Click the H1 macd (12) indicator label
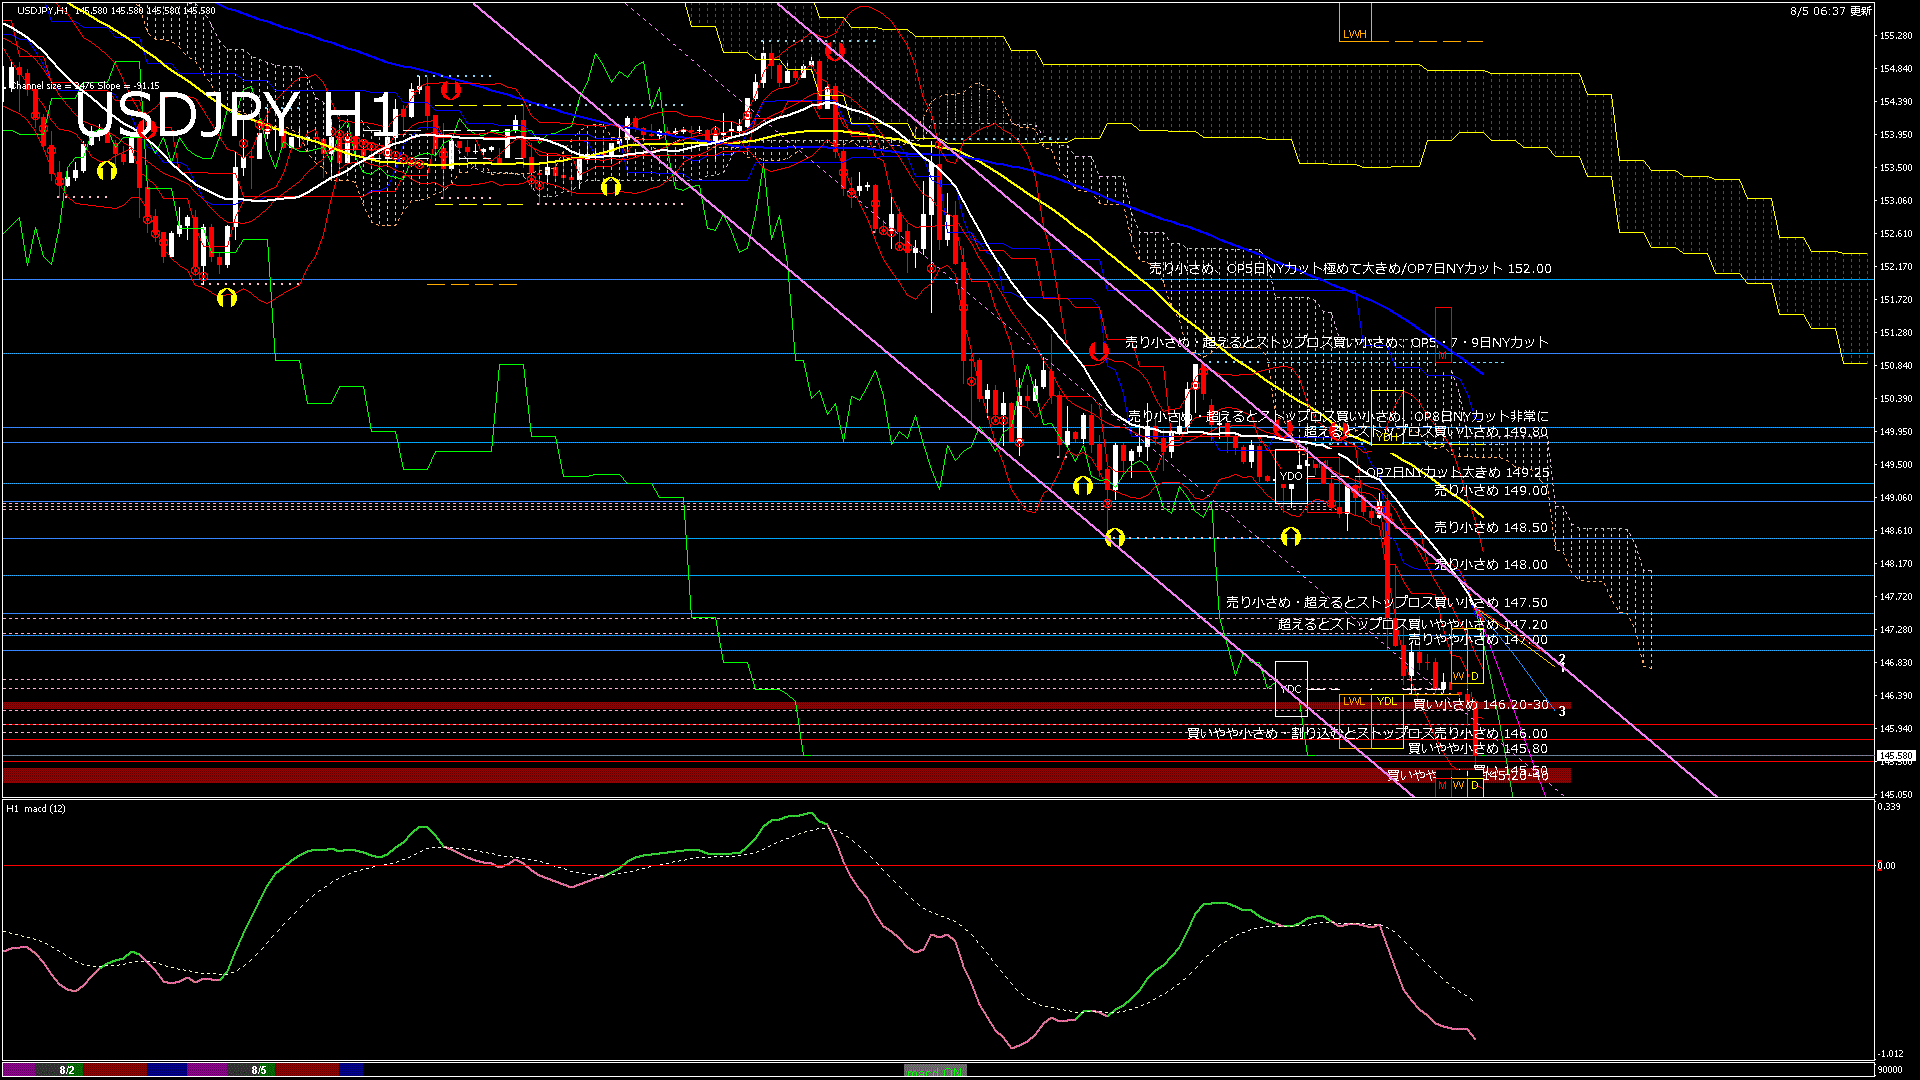The height and width of the screenshot is (1080, 1920). point(36,808)
